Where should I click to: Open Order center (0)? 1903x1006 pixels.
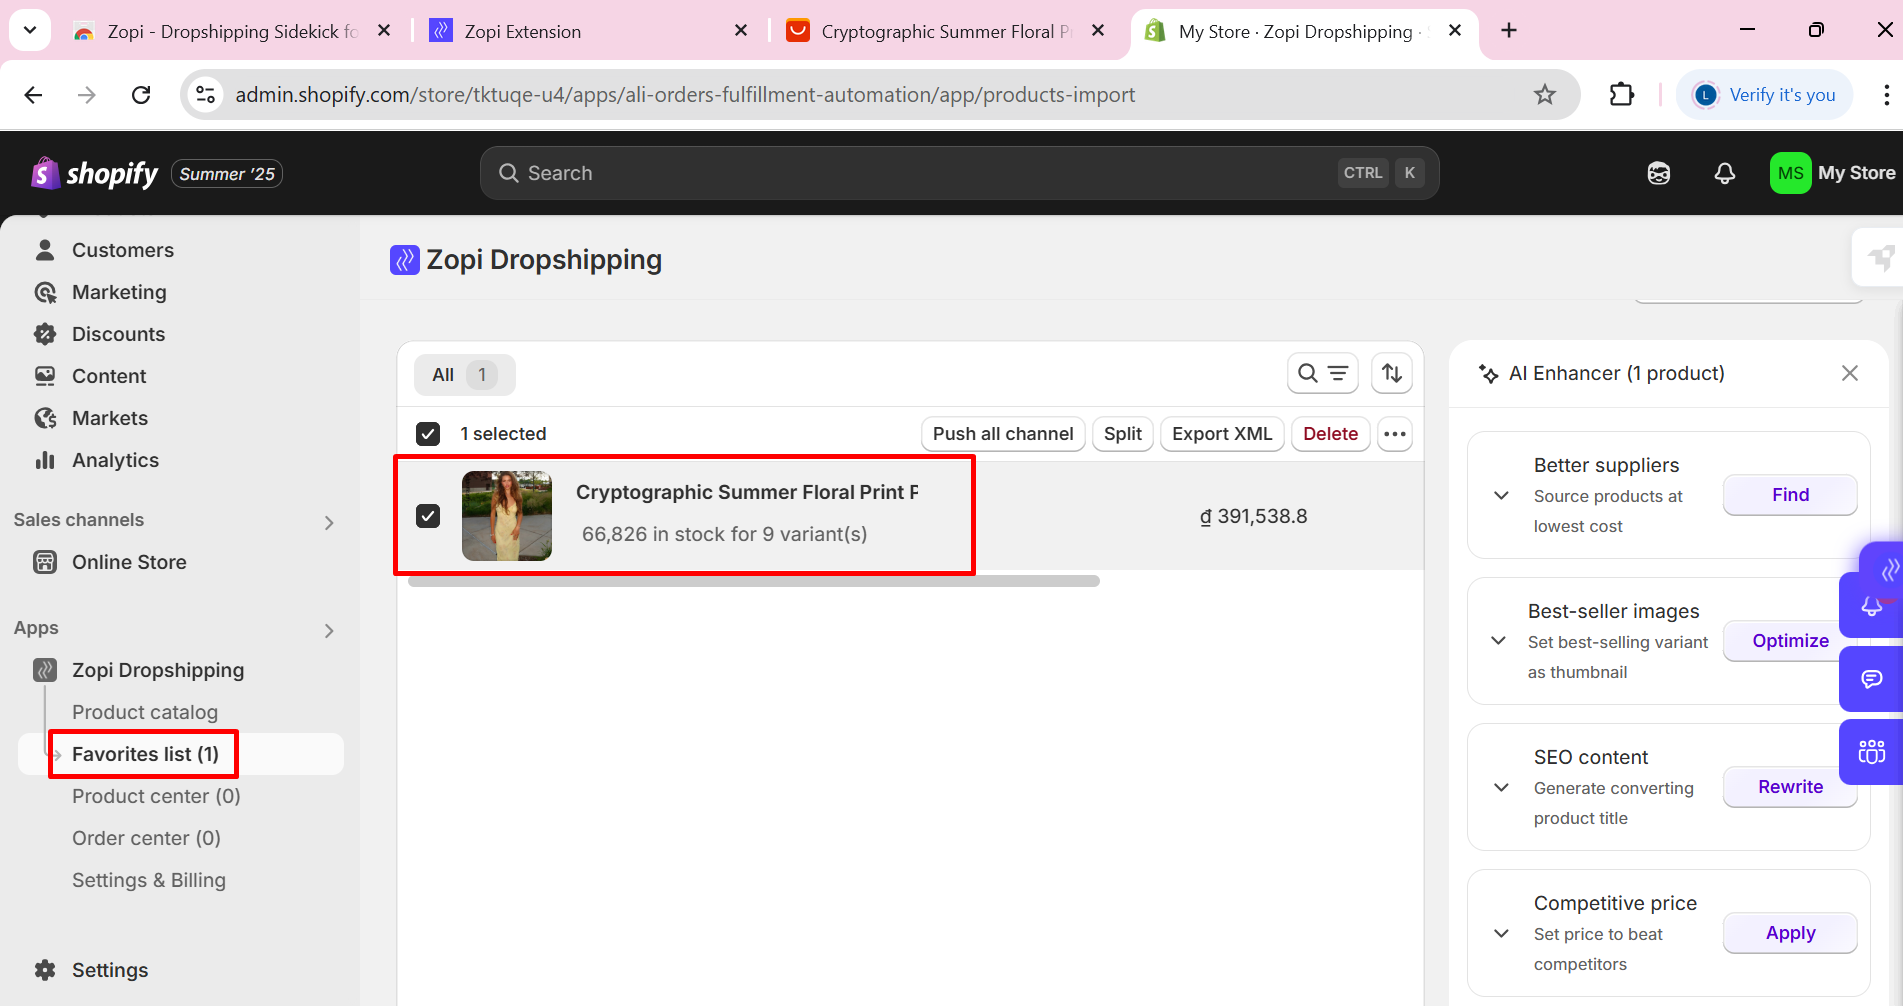coord(146,838)
